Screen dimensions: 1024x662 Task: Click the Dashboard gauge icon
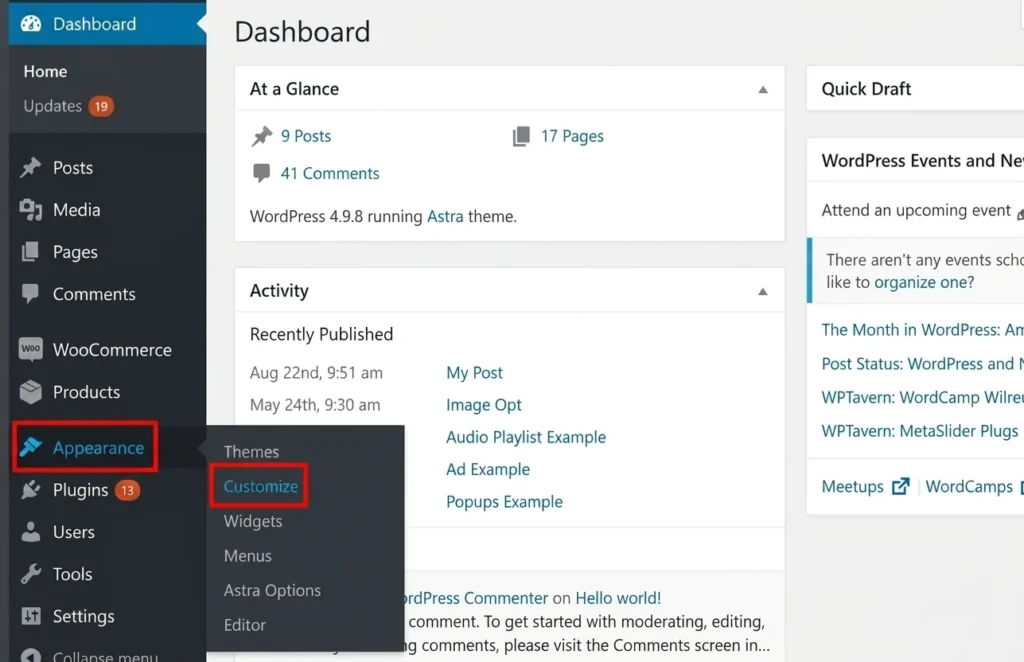pyautogui.click(x=31, y=24)
